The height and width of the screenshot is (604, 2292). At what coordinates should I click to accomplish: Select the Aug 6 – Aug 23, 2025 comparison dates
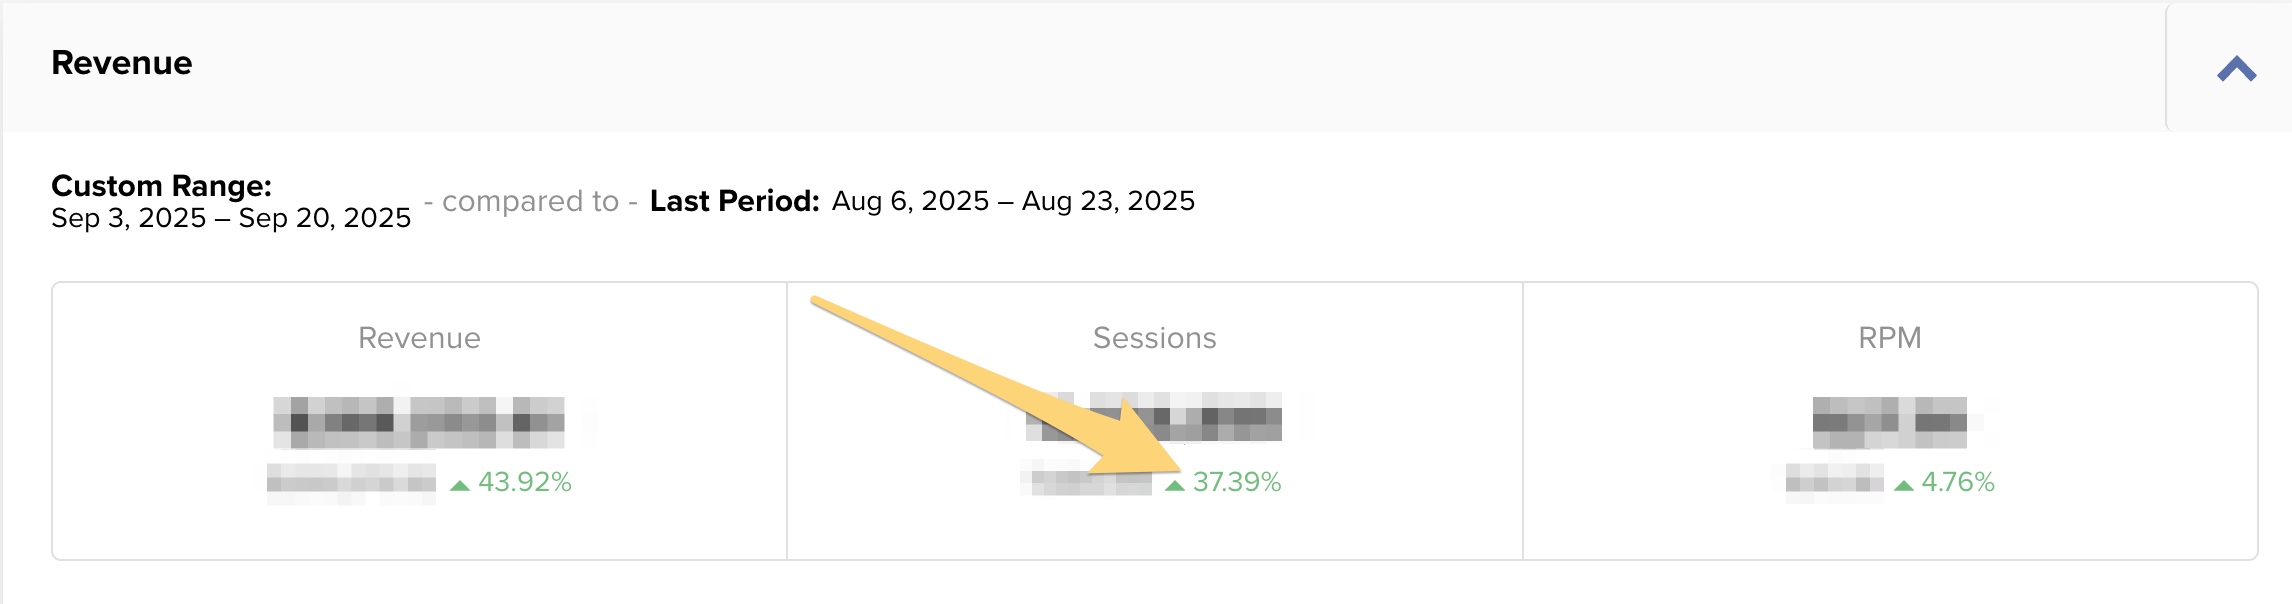(1013, 201)
